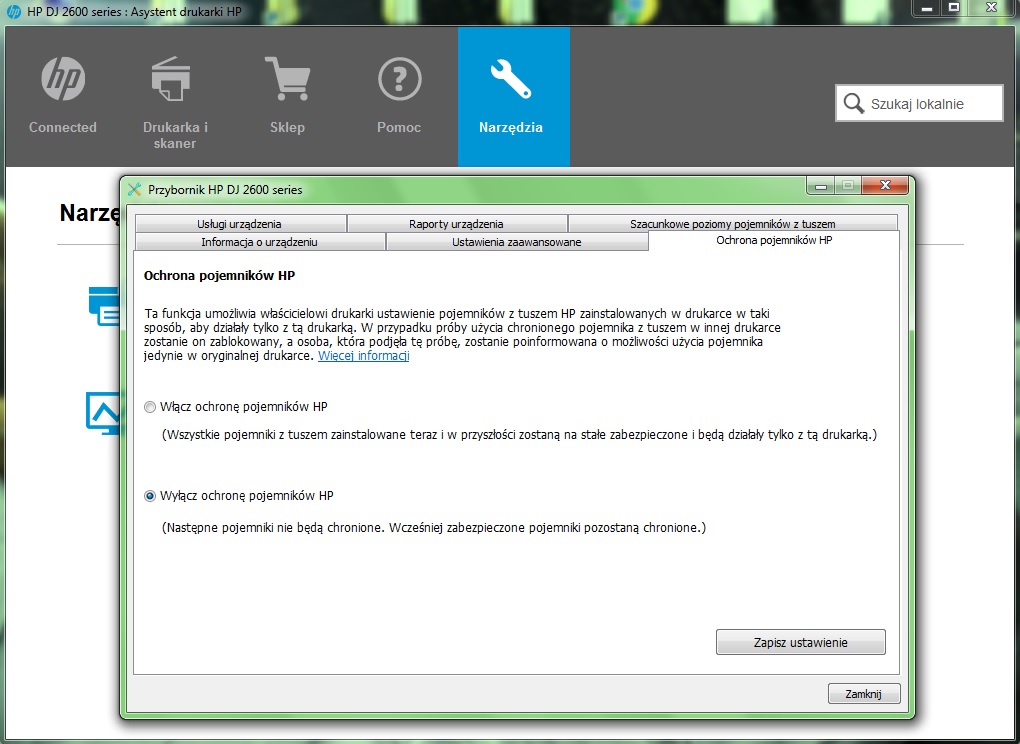Close the Asystent drukarki HP window
The width and height of the screenshot is (1020, 744).
991,8
